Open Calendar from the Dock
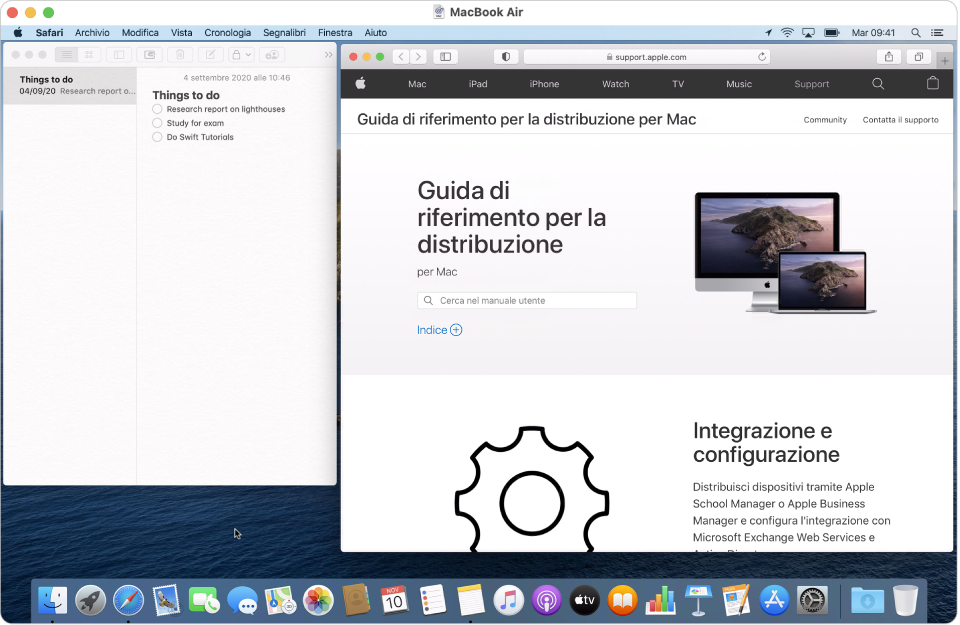 [x=394, y=601]
